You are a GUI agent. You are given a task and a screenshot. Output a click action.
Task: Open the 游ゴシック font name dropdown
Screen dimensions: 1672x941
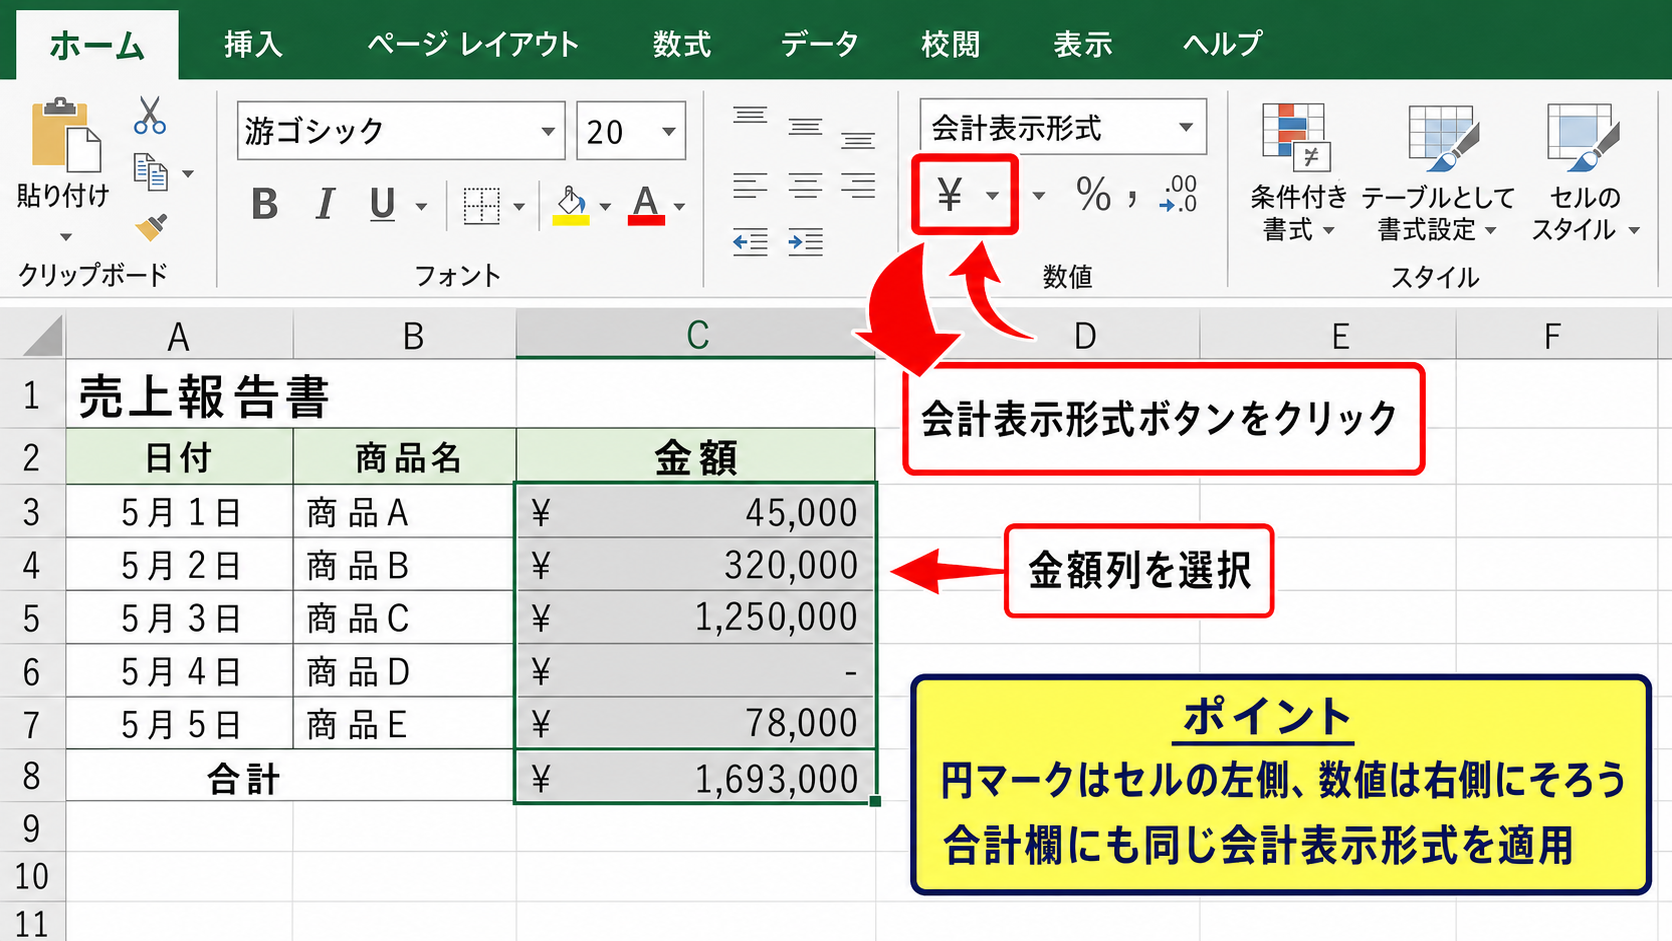pyautogui.click(x=548, y=132)
